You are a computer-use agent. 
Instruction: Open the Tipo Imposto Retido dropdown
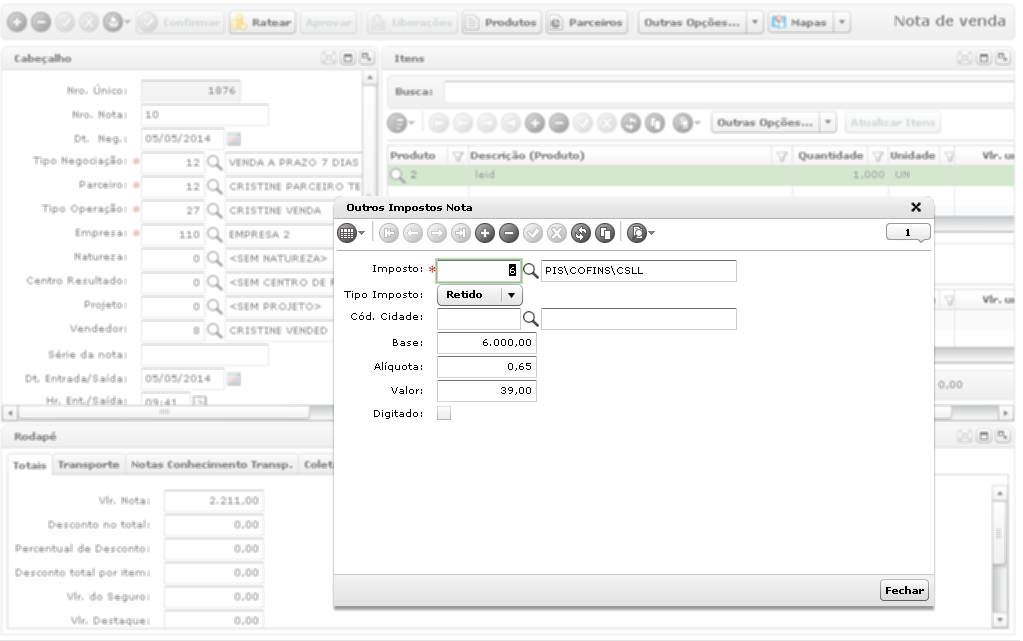tap(480, 295)
